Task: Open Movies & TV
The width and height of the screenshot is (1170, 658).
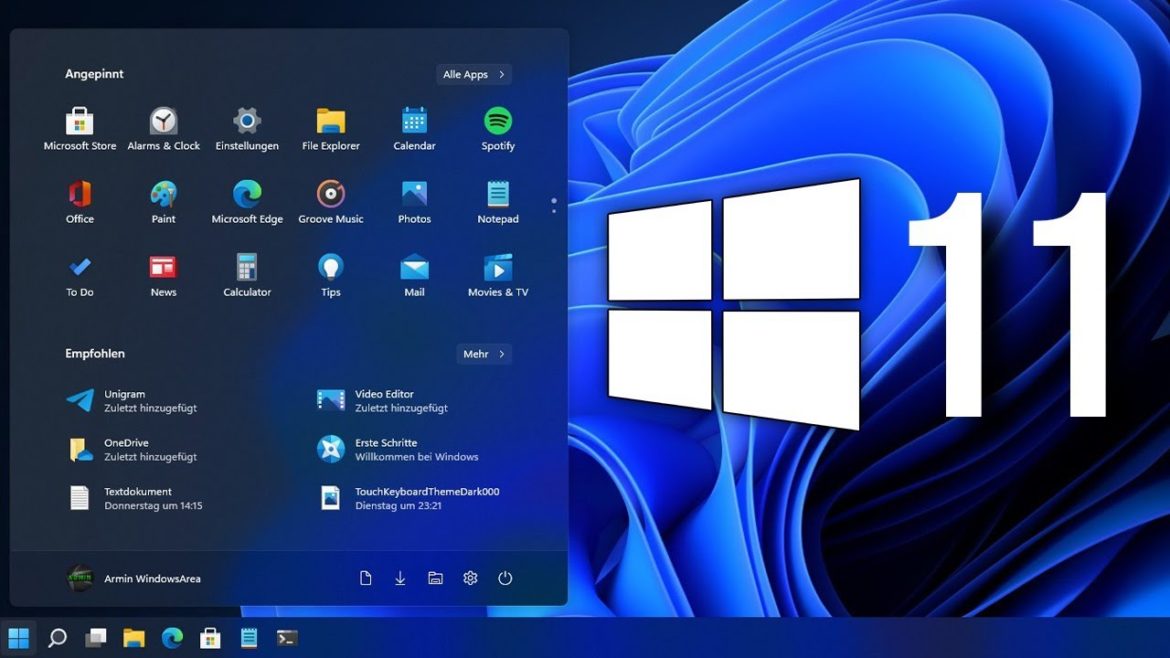Action: click(x=497, y=273)
